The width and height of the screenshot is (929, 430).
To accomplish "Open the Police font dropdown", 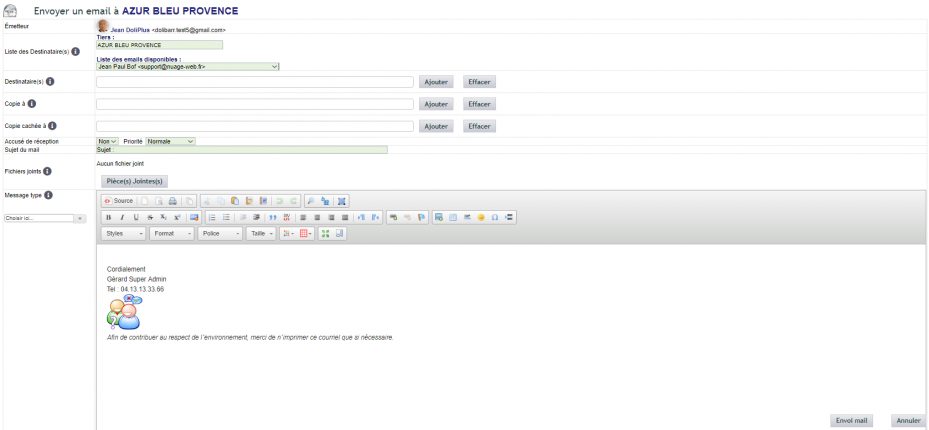I will coord(220,233).
